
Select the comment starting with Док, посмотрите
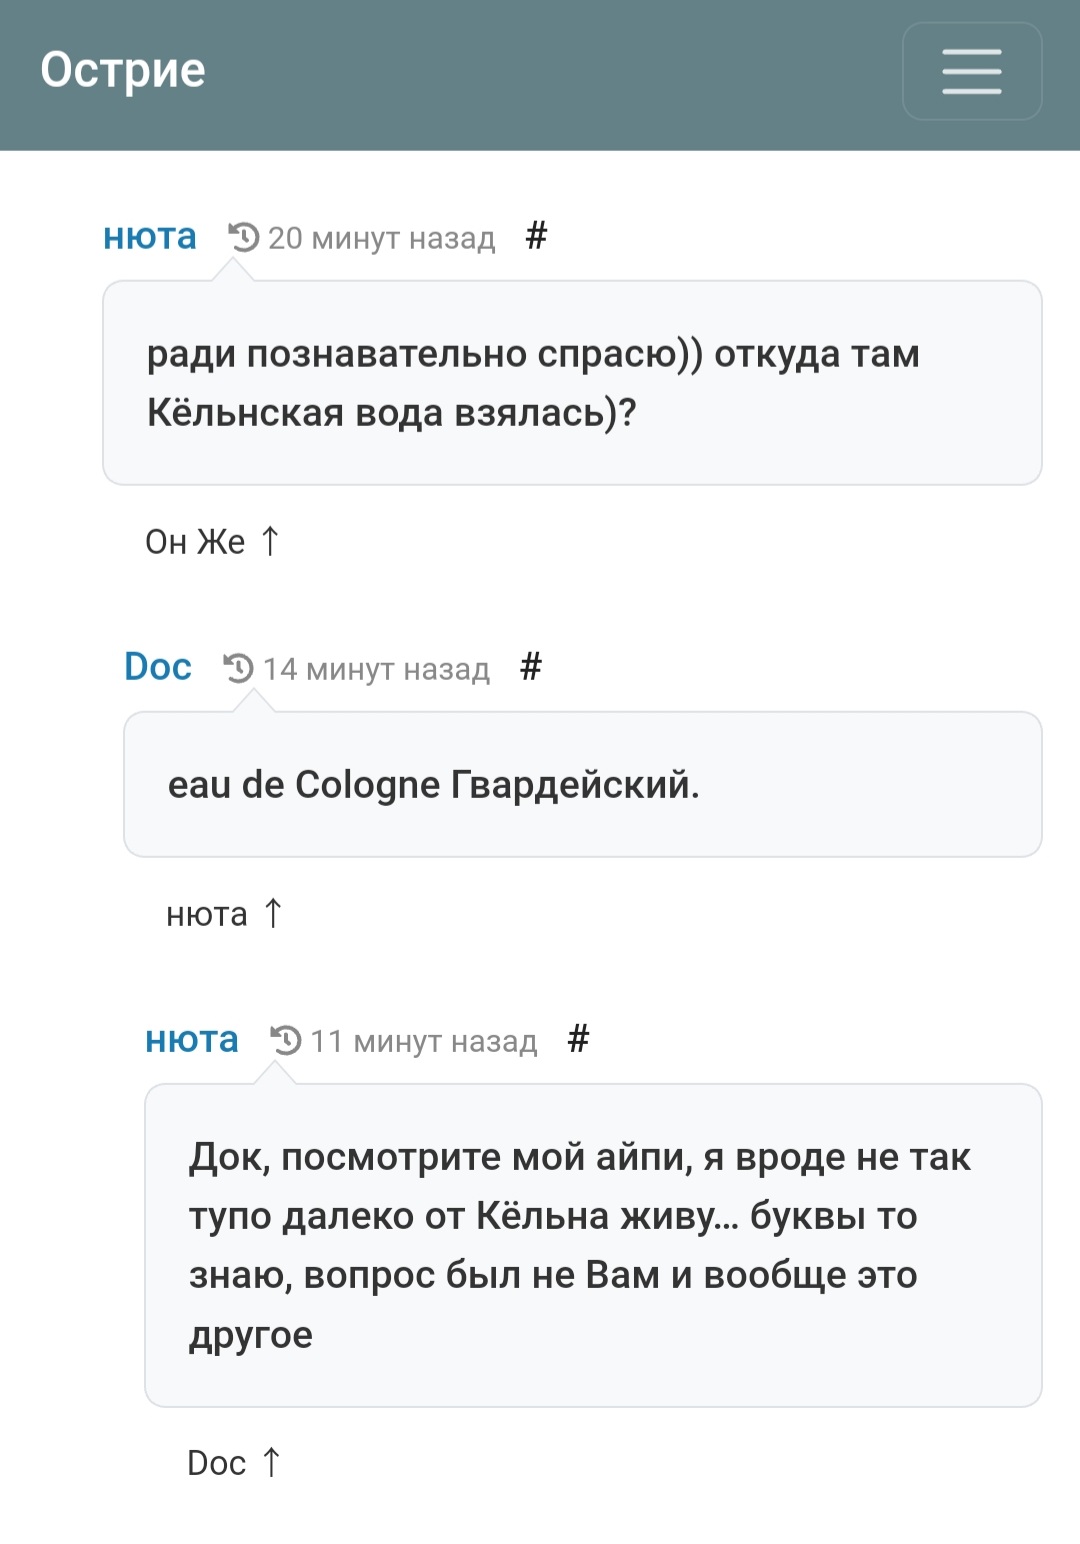(x=593, y=1245)
